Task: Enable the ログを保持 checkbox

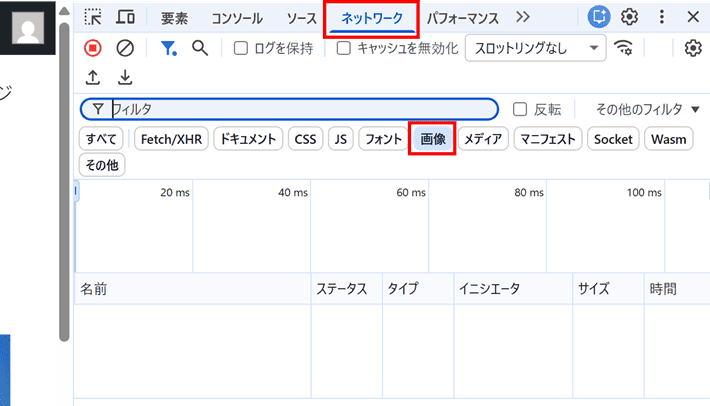Action: click(240, 48)
